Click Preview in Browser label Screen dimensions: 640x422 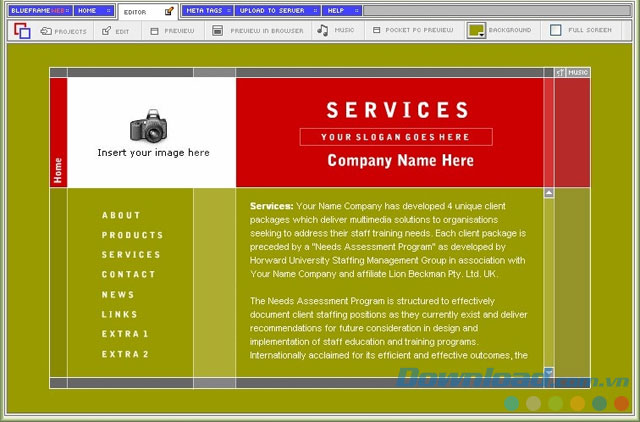tap(267, 31)
